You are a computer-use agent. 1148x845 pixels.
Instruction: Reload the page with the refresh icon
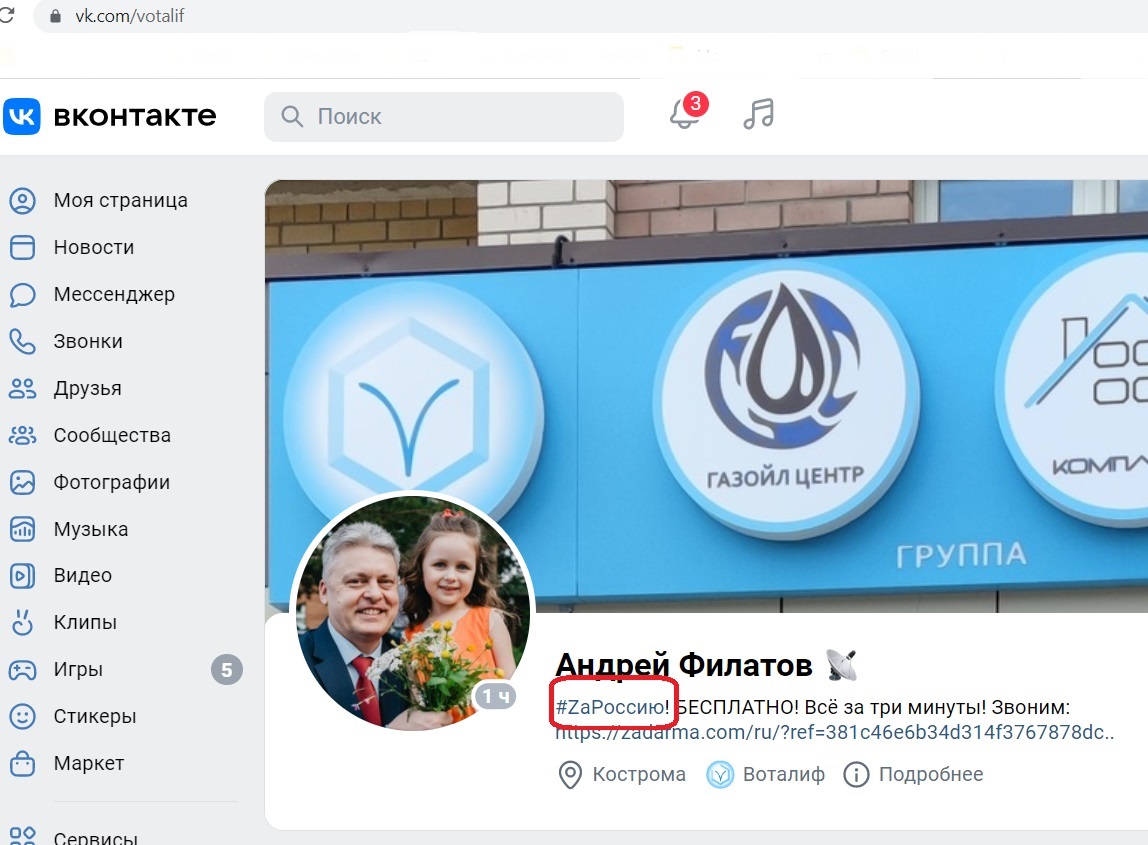pyautogui.click(x=7, y=15)
